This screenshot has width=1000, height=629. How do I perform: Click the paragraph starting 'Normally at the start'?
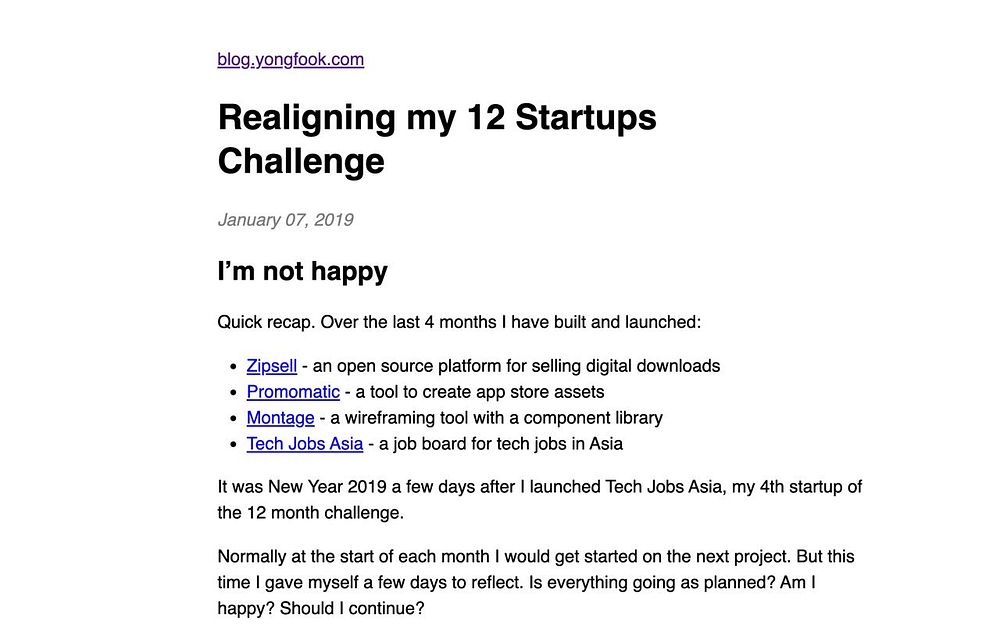coord(536,582)
